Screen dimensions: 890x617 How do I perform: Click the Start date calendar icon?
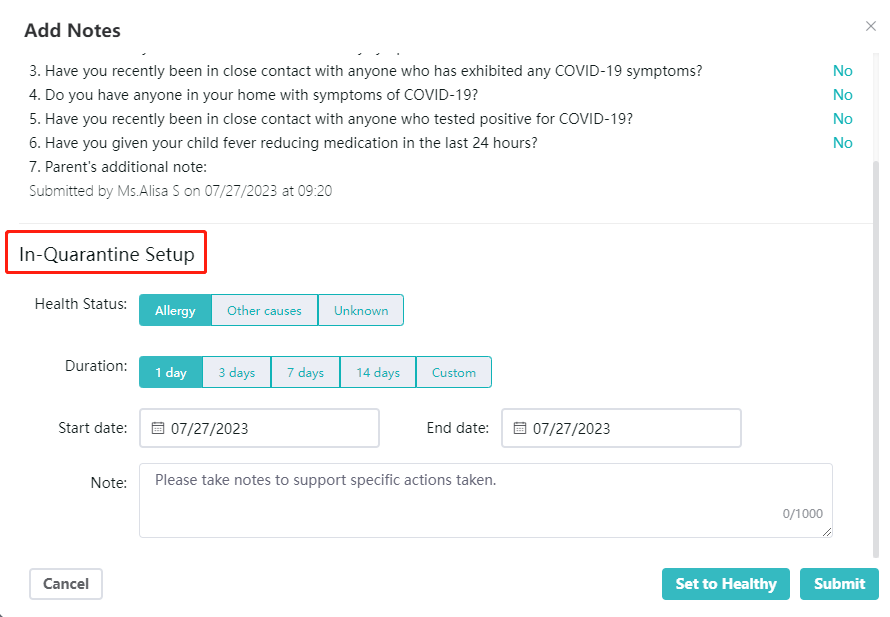pyautogui.click(x=158, y=428)
